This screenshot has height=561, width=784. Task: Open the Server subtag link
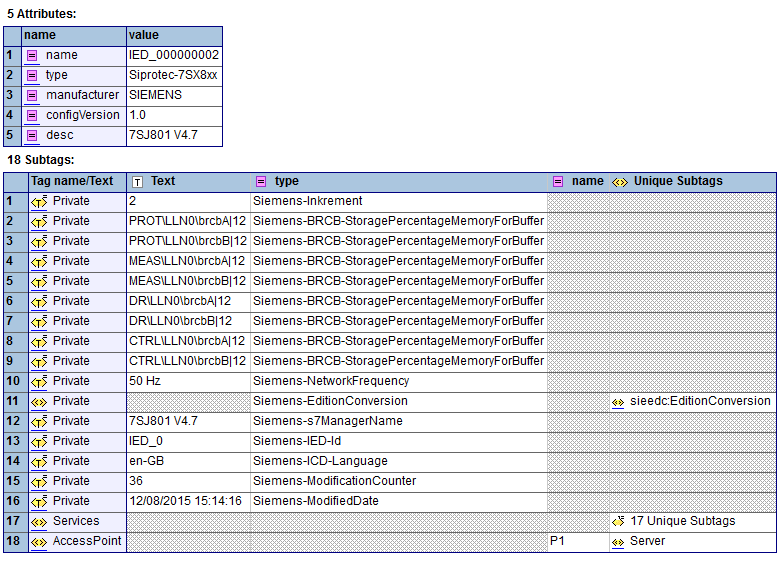[648, 541]
